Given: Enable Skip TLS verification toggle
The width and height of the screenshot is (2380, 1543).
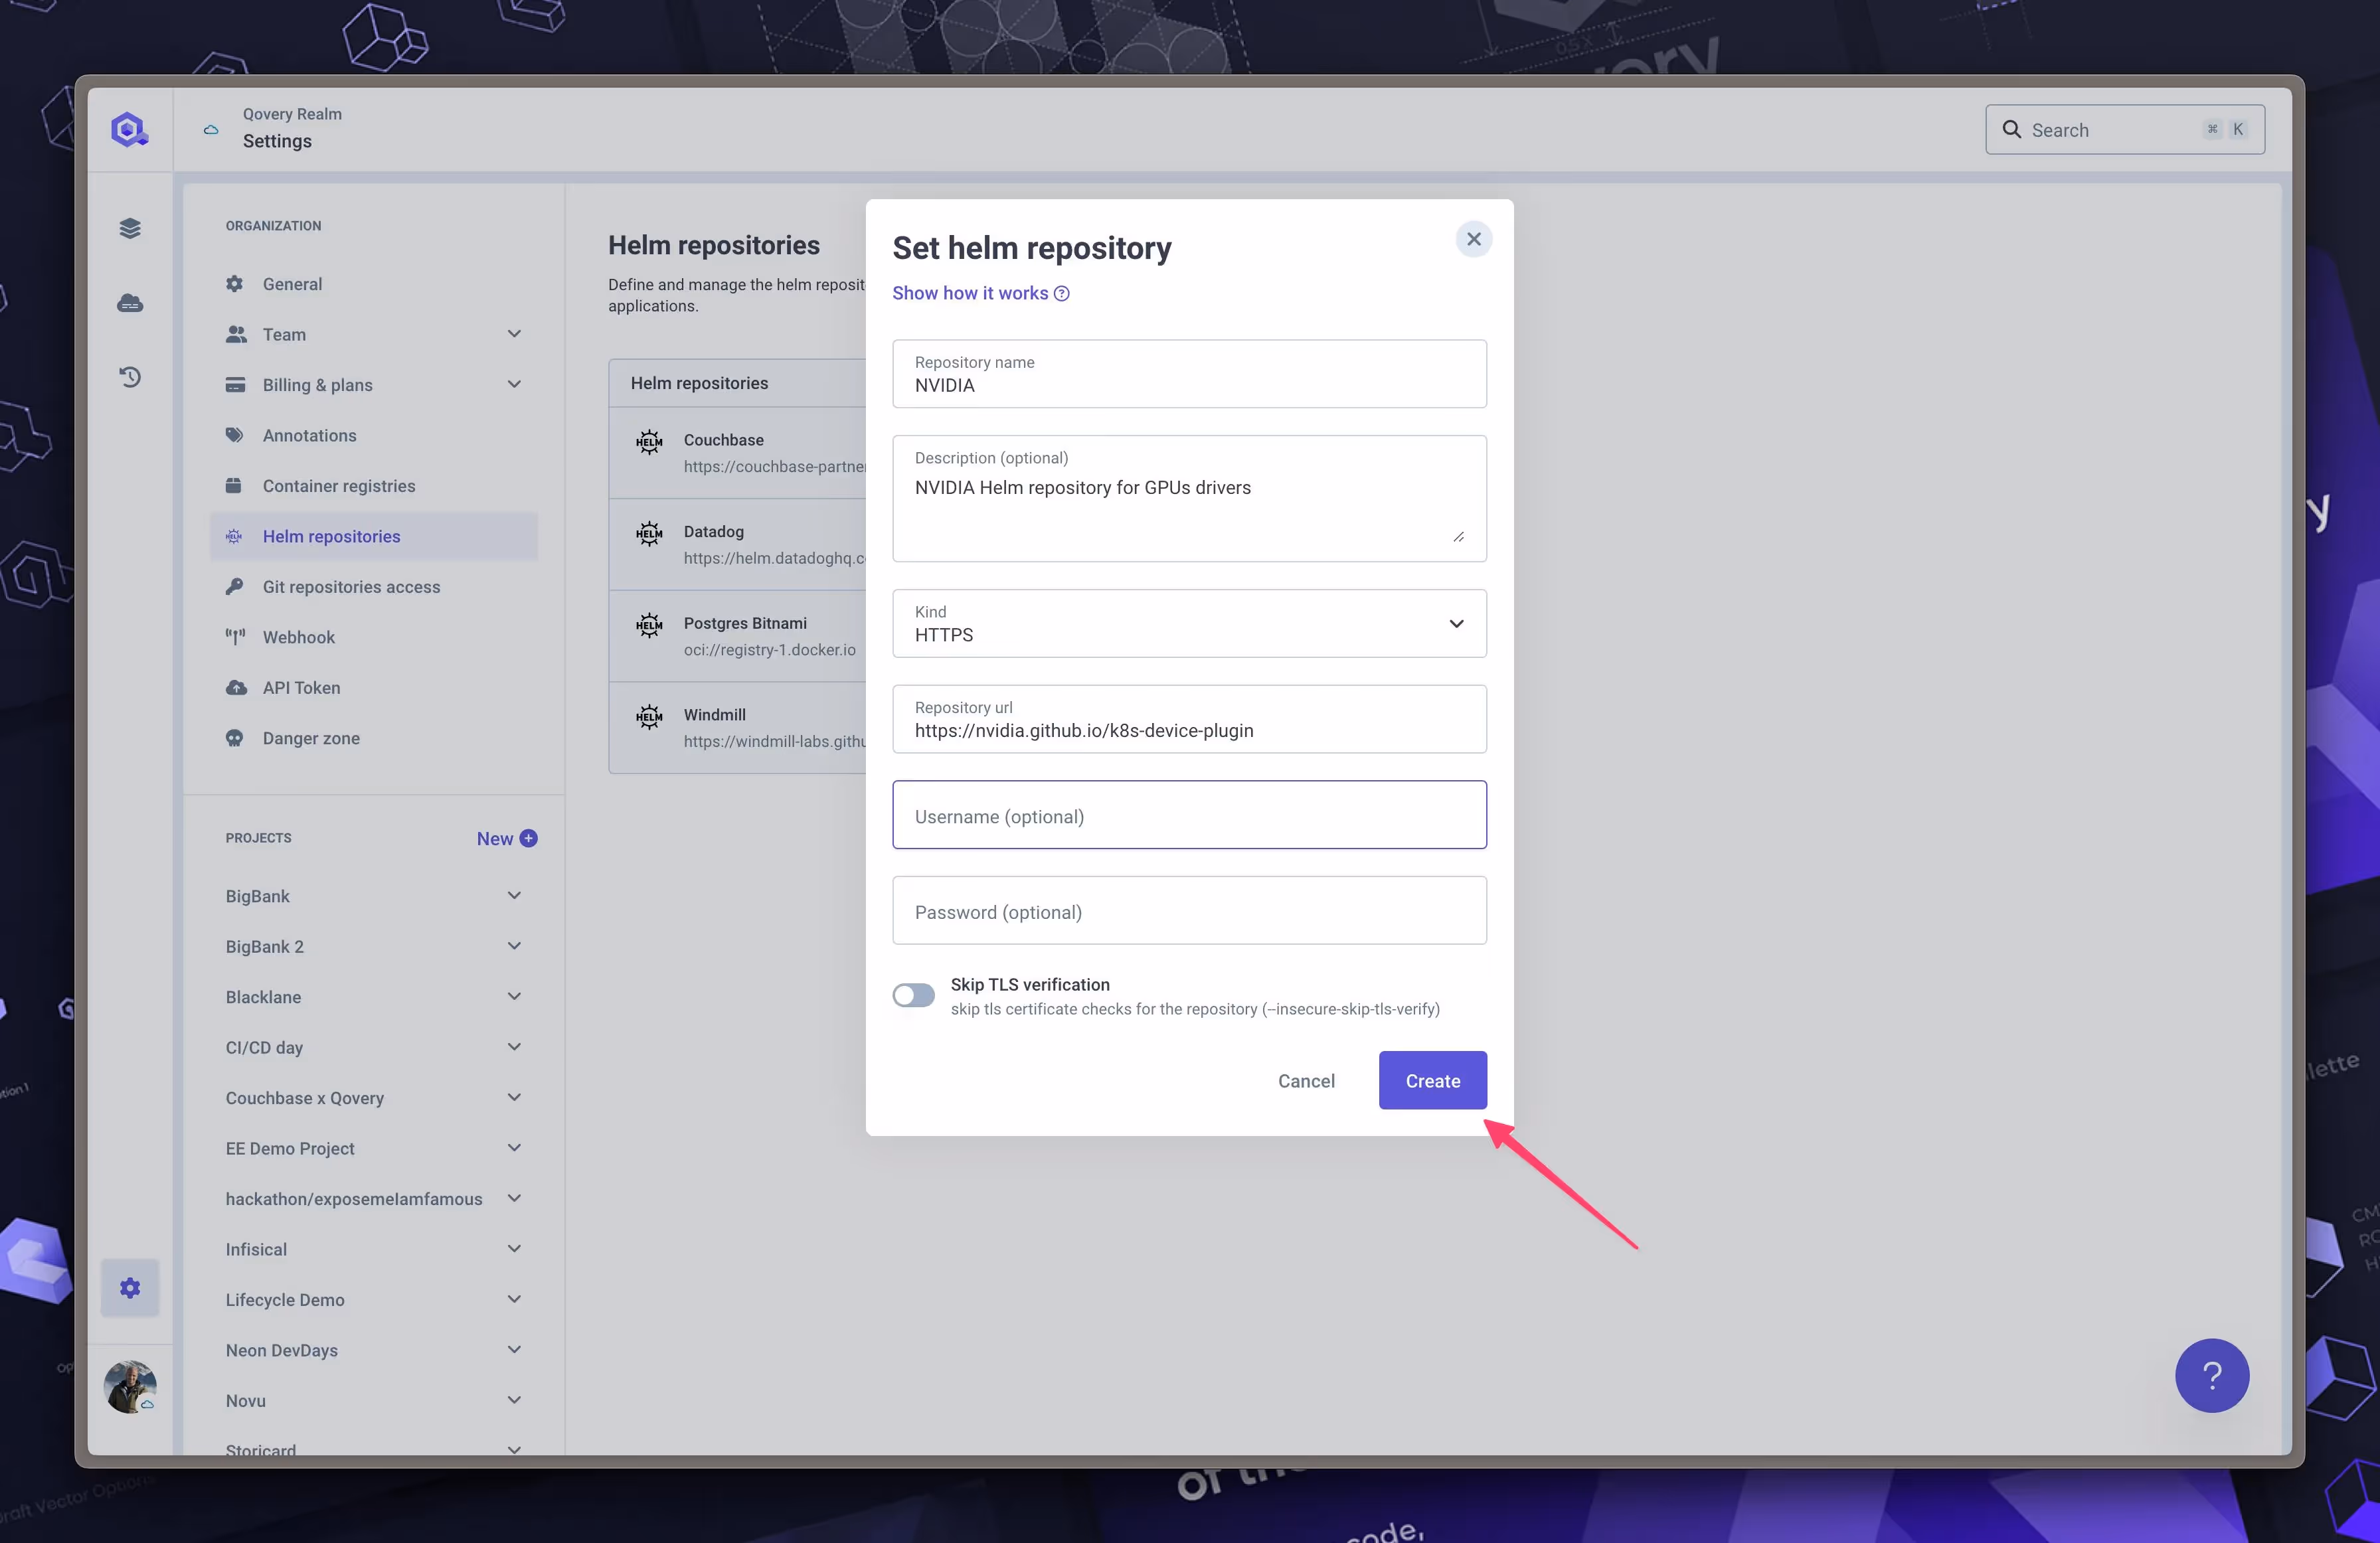Looking at the screenshot, I should (913, 995).
